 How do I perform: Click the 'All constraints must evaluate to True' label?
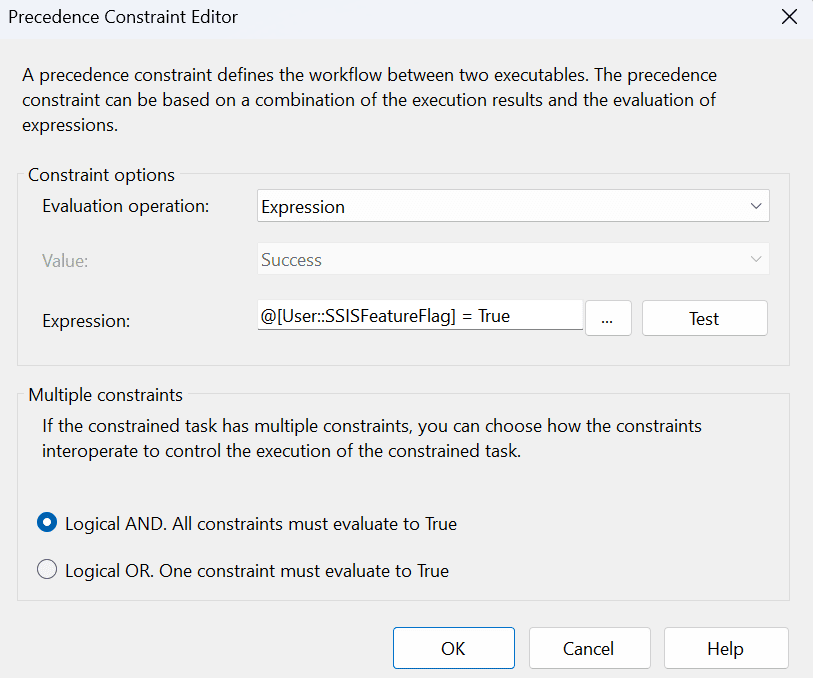[x=314, y=524]
